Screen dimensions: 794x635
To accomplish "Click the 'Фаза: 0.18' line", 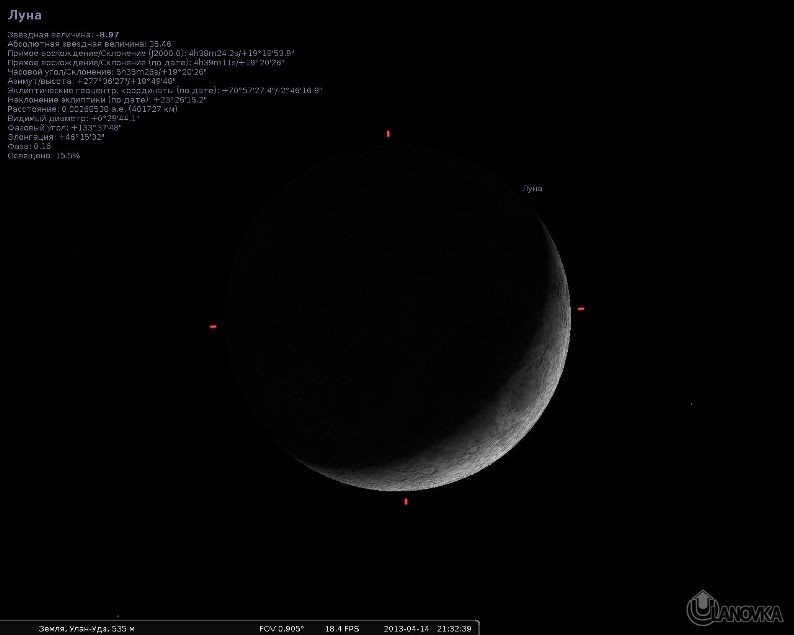I will coord(29,146).
